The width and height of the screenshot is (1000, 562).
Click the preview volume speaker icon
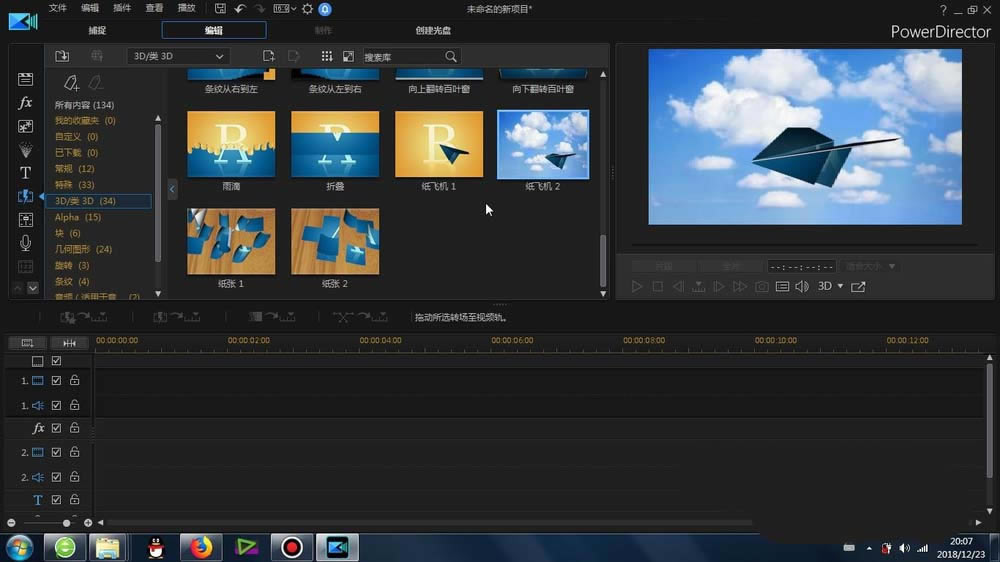pyautogui.click(x=801, y=287)
